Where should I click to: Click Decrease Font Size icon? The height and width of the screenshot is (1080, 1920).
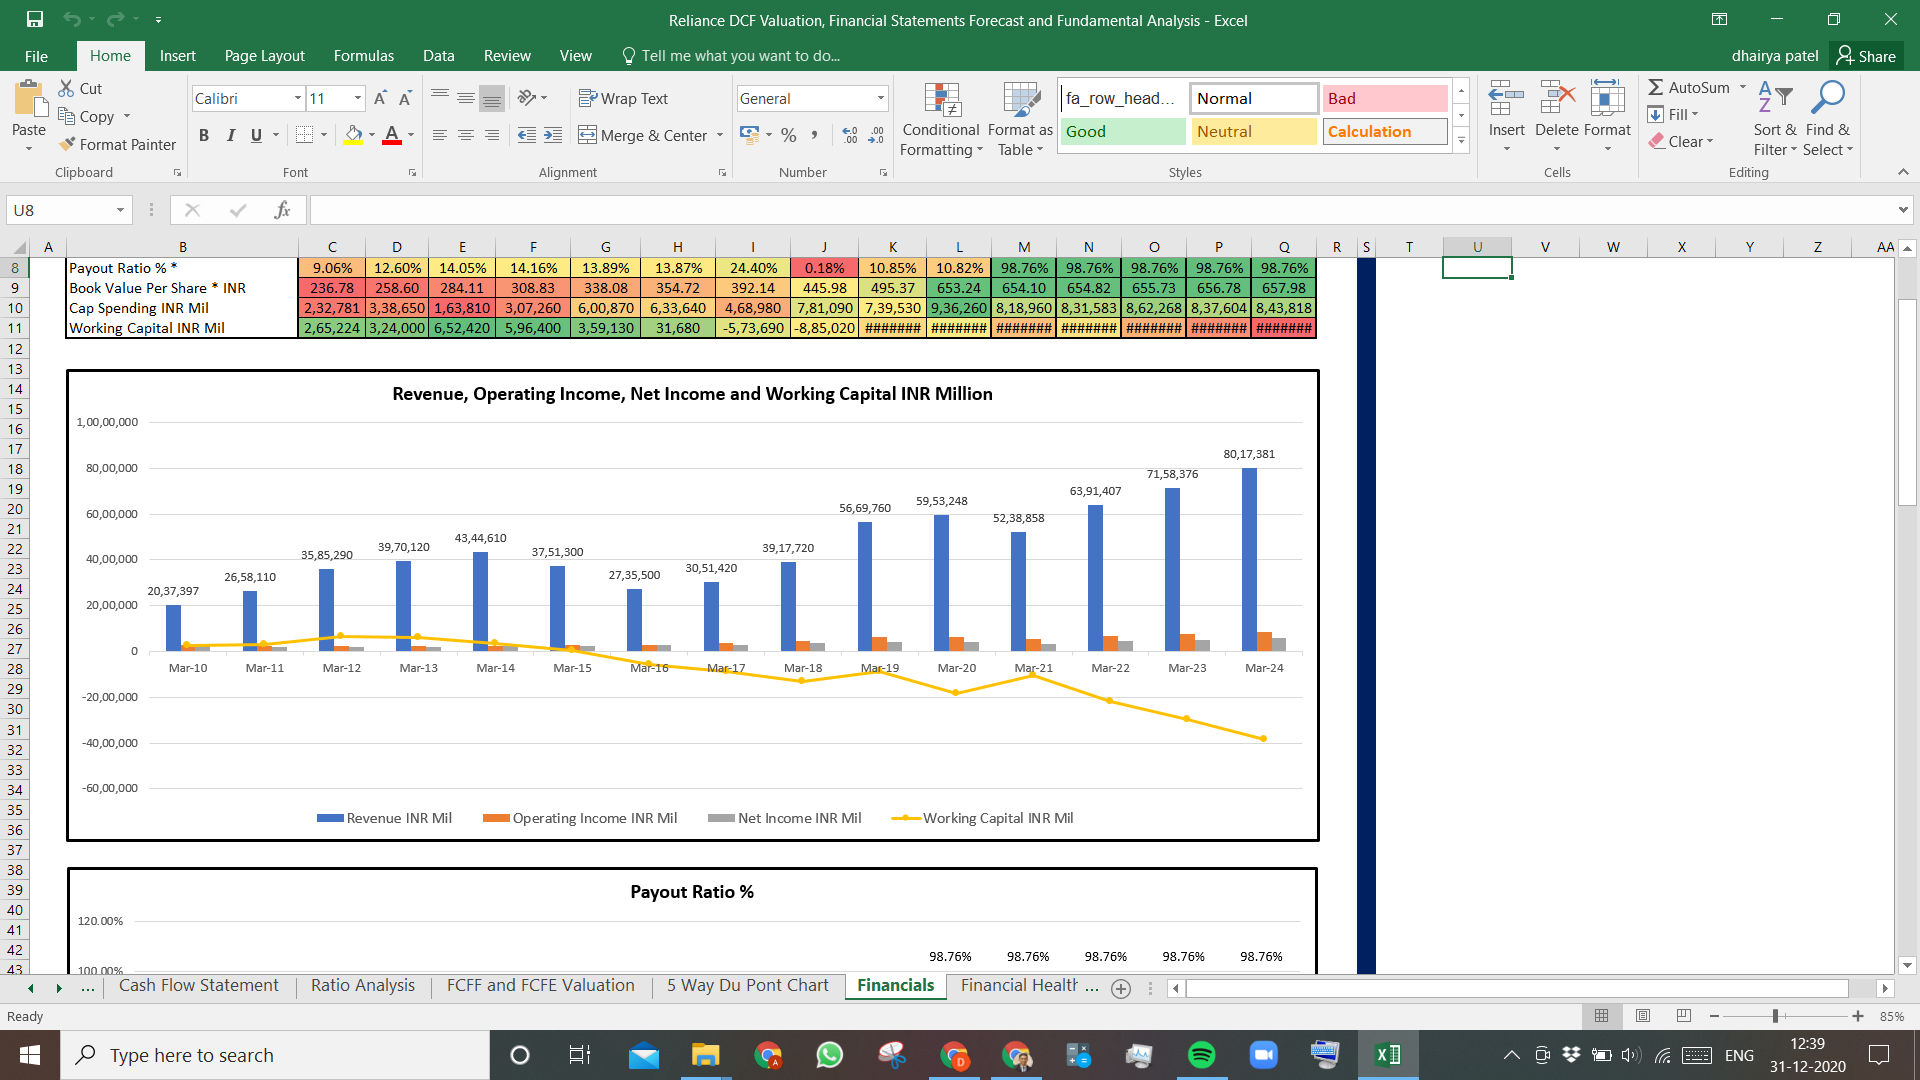click(x=405, y=98)
